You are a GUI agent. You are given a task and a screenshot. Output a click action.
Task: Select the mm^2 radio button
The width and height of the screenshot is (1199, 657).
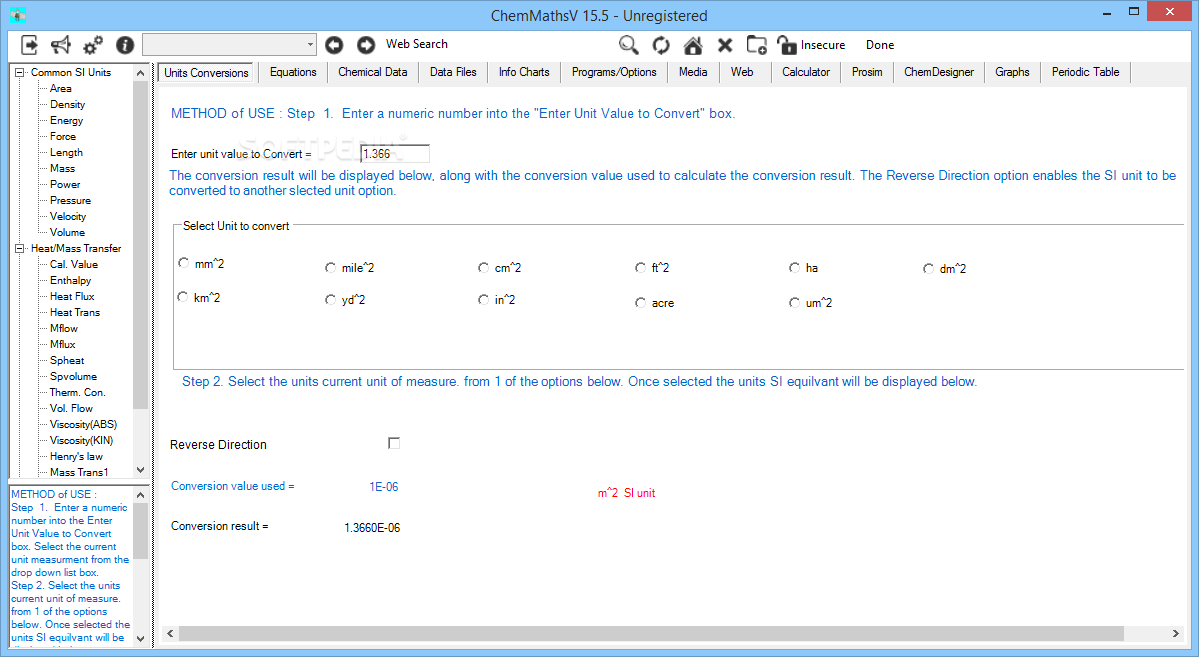[184, 263]
